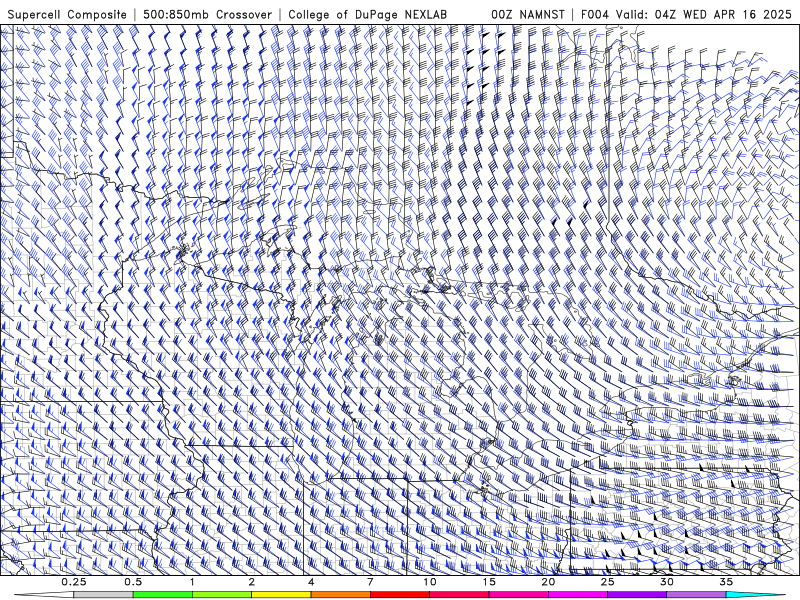The width and height of the screenshot is (800, 600).
Task: Click the 'Supercell Composite' title text
Action: pos(67,15)
